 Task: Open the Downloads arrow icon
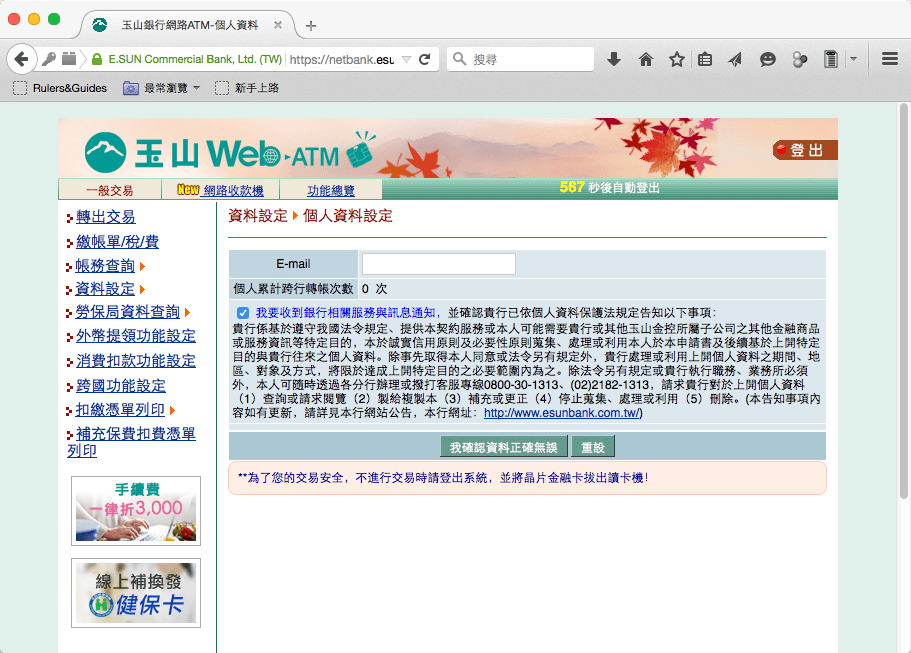(613, 58)
